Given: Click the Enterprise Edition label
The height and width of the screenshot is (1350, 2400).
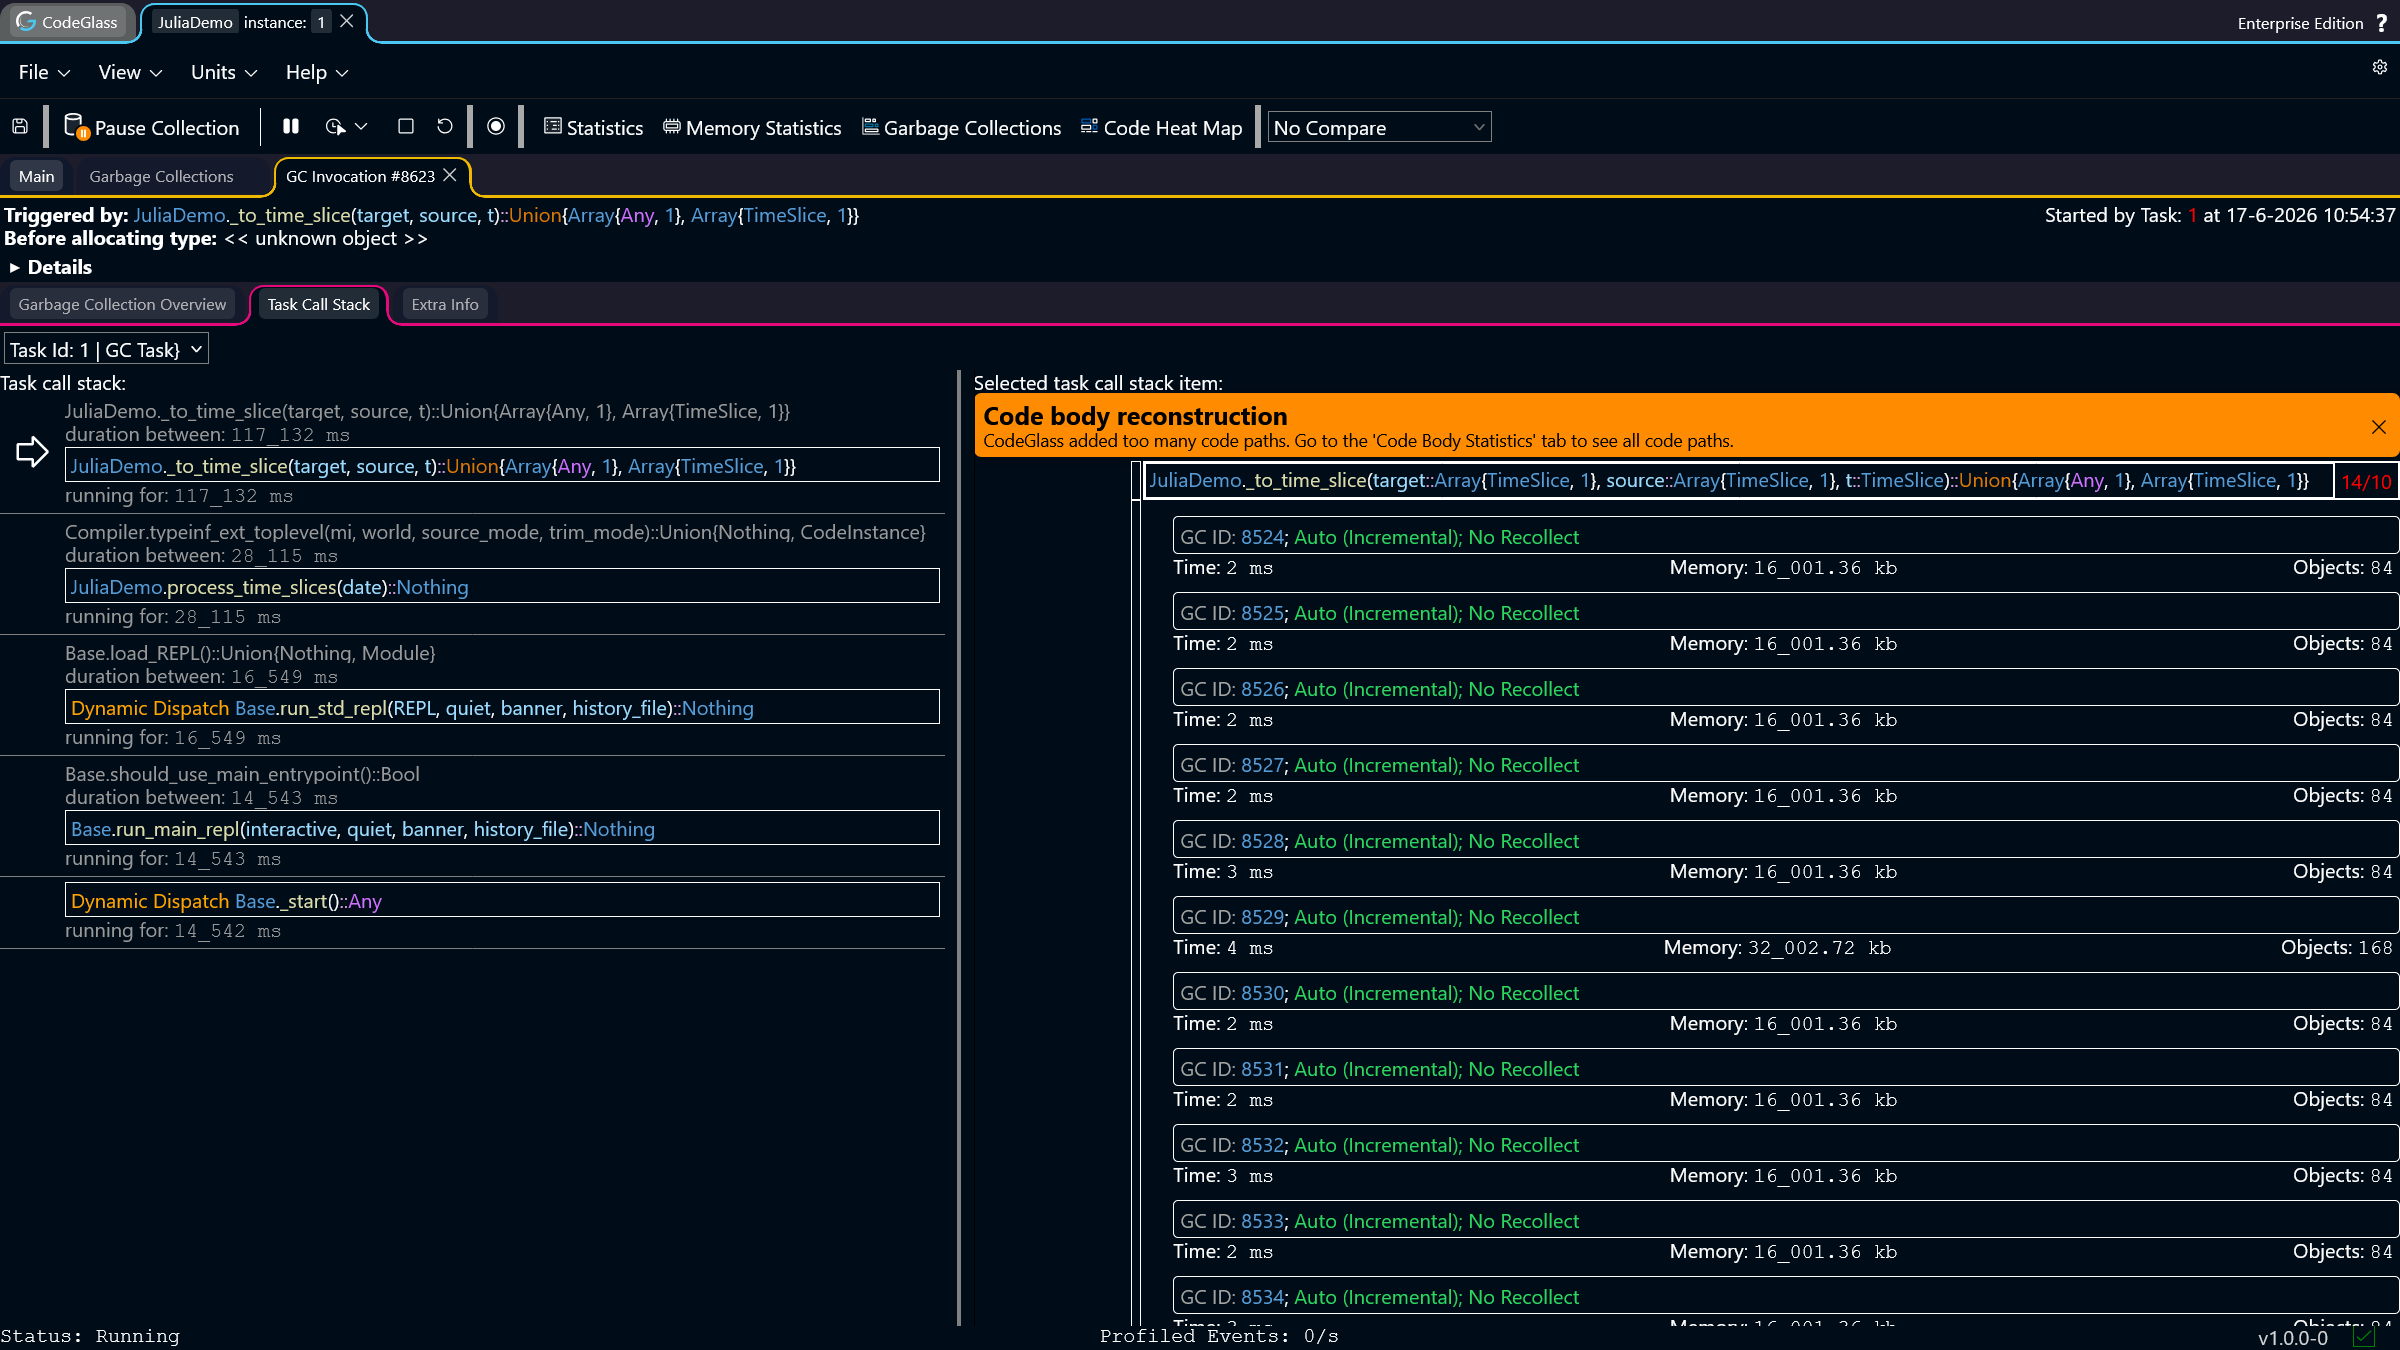Looking at the screenshot, I should point(2300,23).
